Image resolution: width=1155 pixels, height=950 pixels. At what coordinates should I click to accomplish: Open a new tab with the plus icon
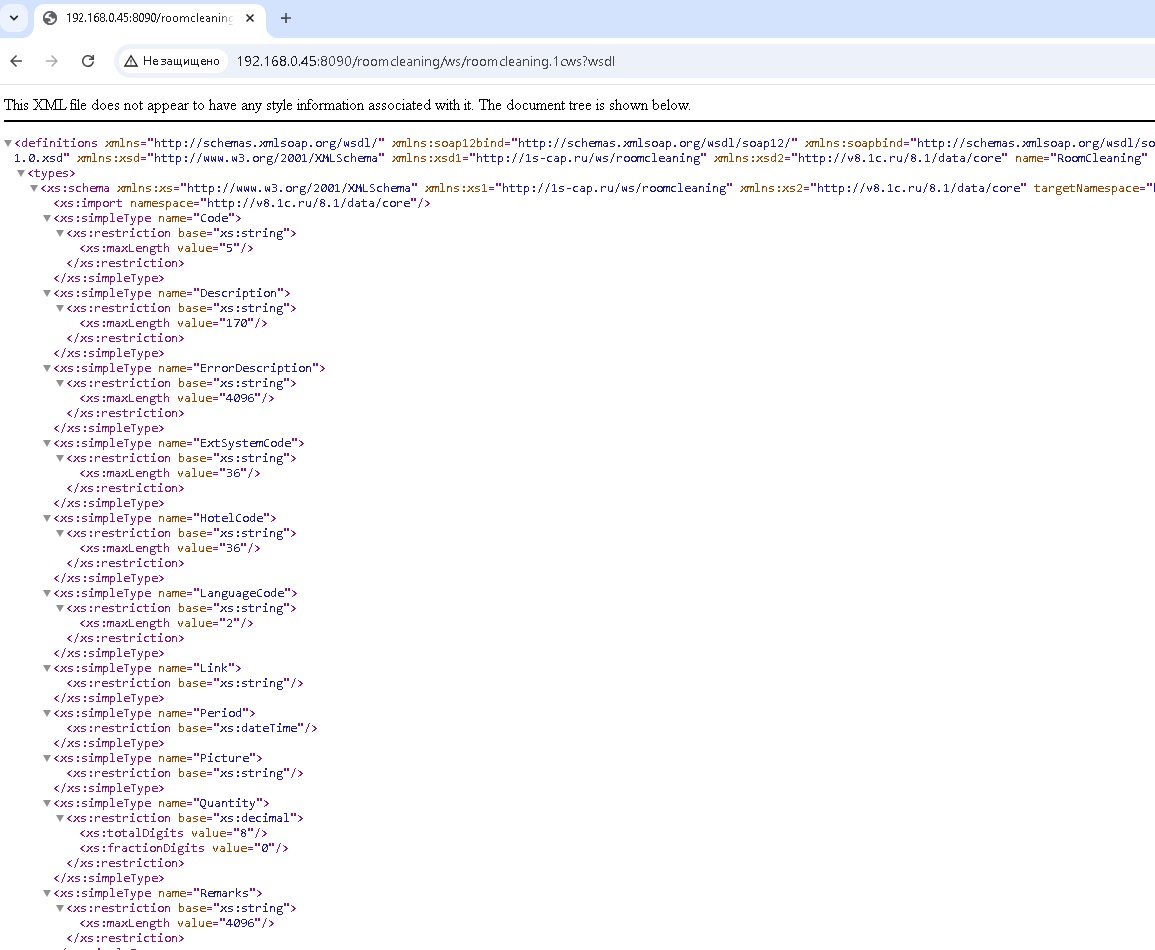pos(286,18)
